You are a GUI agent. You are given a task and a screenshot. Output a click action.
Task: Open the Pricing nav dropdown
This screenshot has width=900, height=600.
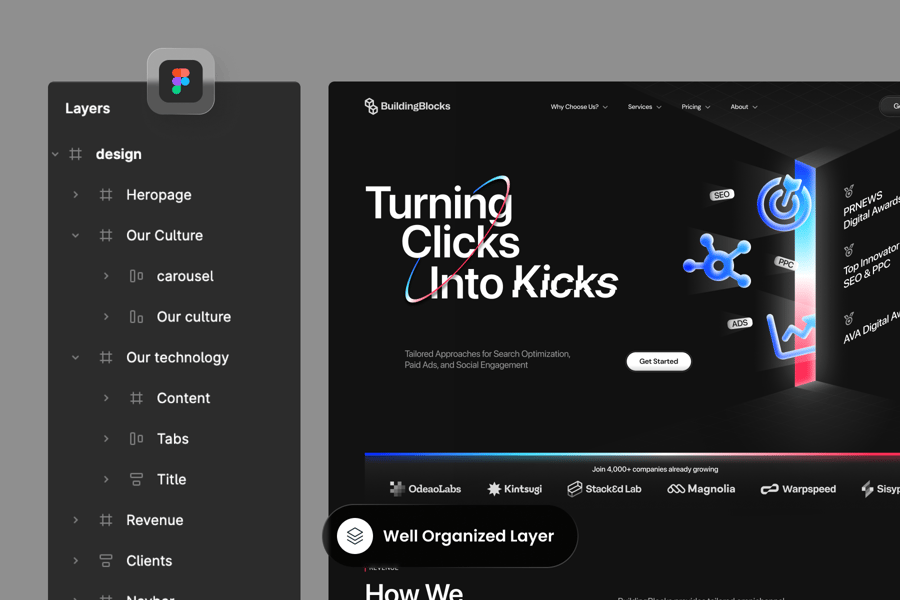(x=695, y=107)
